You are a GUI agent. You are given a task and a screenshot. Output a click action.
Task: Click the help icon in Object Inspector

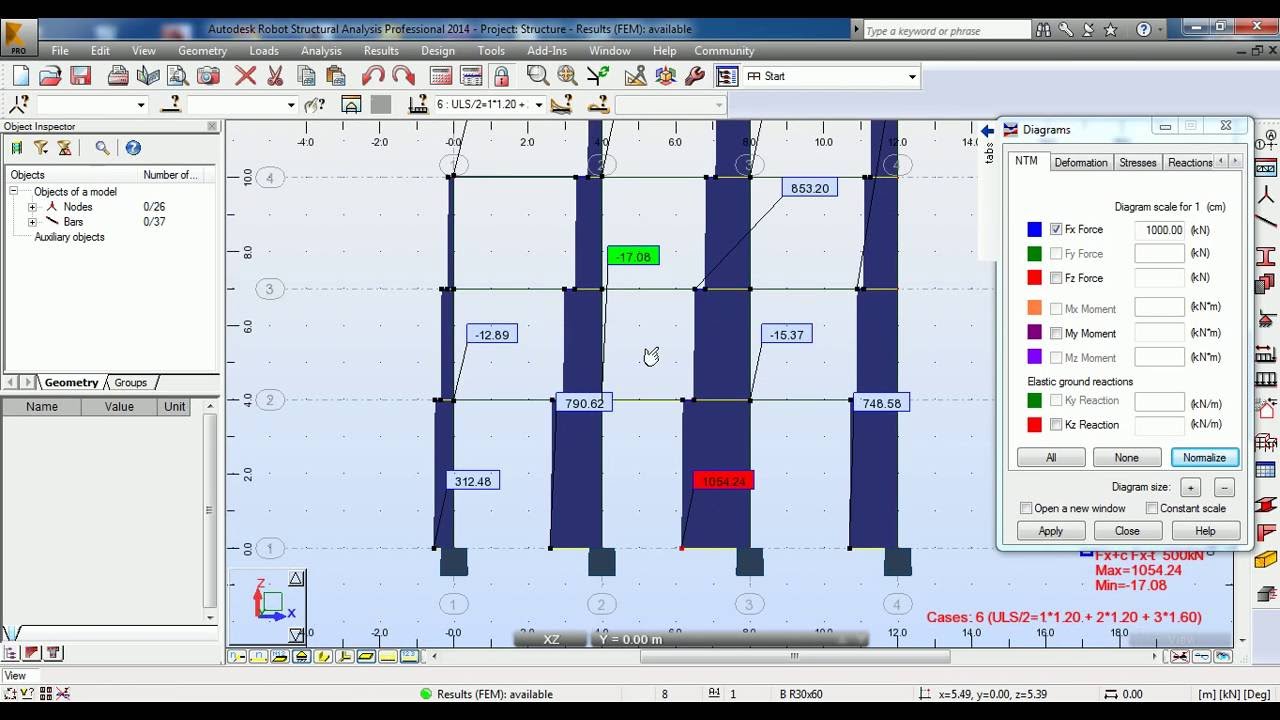(x=133, y=148)
